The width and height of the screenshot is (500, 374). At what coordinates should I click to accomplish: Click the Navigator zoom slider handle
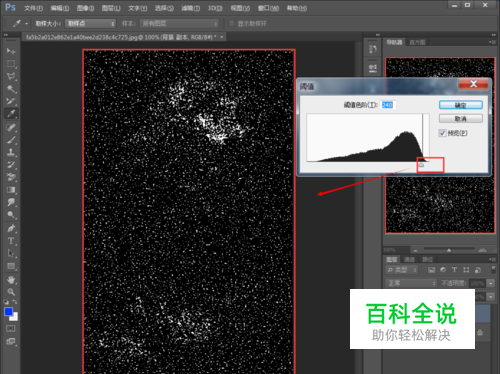pyautogui.click(x=449, y=250)
